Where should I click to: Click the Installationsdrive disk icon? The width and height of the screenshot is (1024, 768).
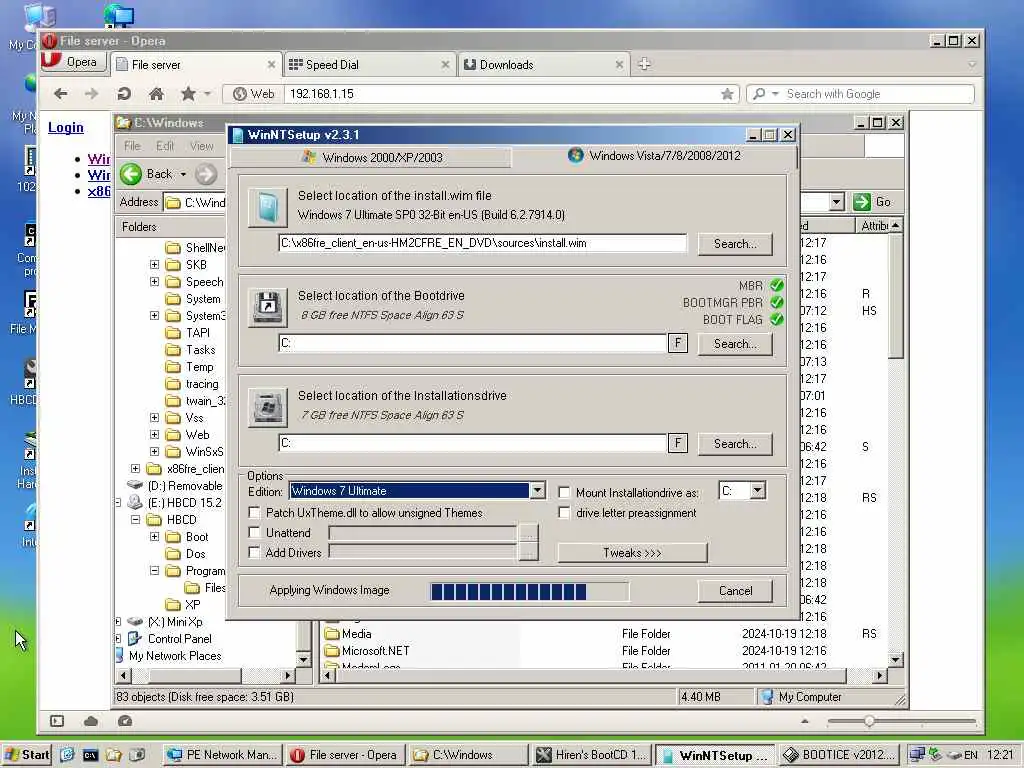pos(267,408)
